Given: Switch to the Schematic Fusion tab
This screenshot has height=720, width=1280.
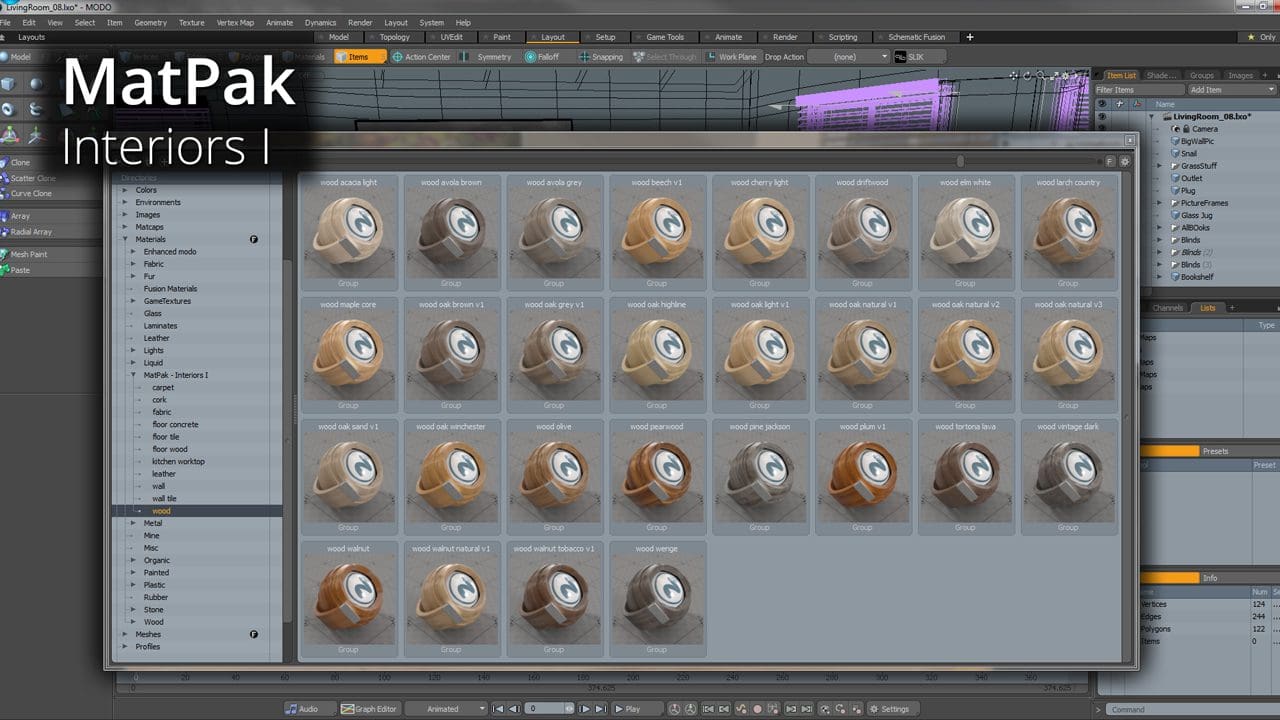Looking at the screenshot, I should 916,37.
